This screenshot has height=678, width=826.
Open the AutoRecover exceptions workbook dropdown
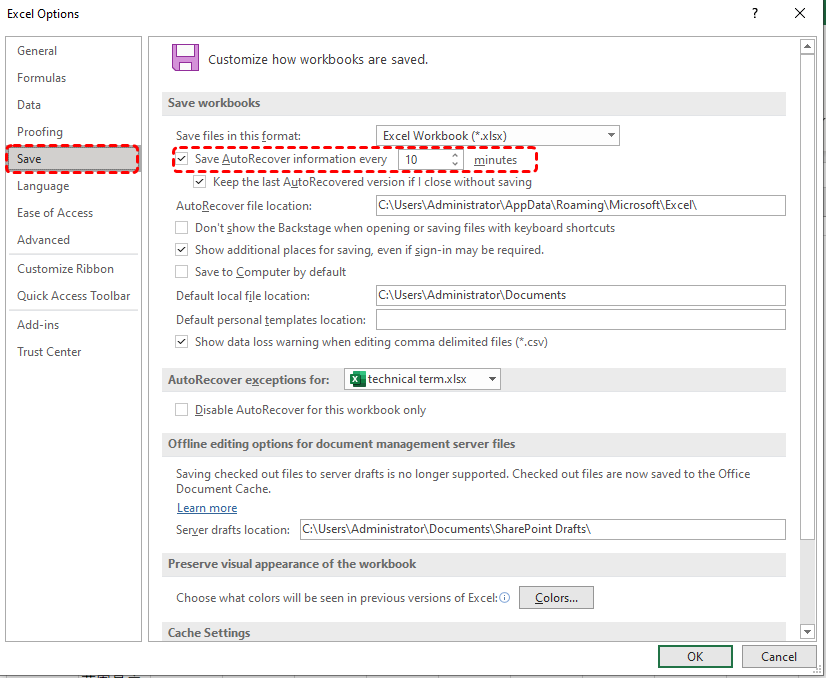tap(422, 379)
